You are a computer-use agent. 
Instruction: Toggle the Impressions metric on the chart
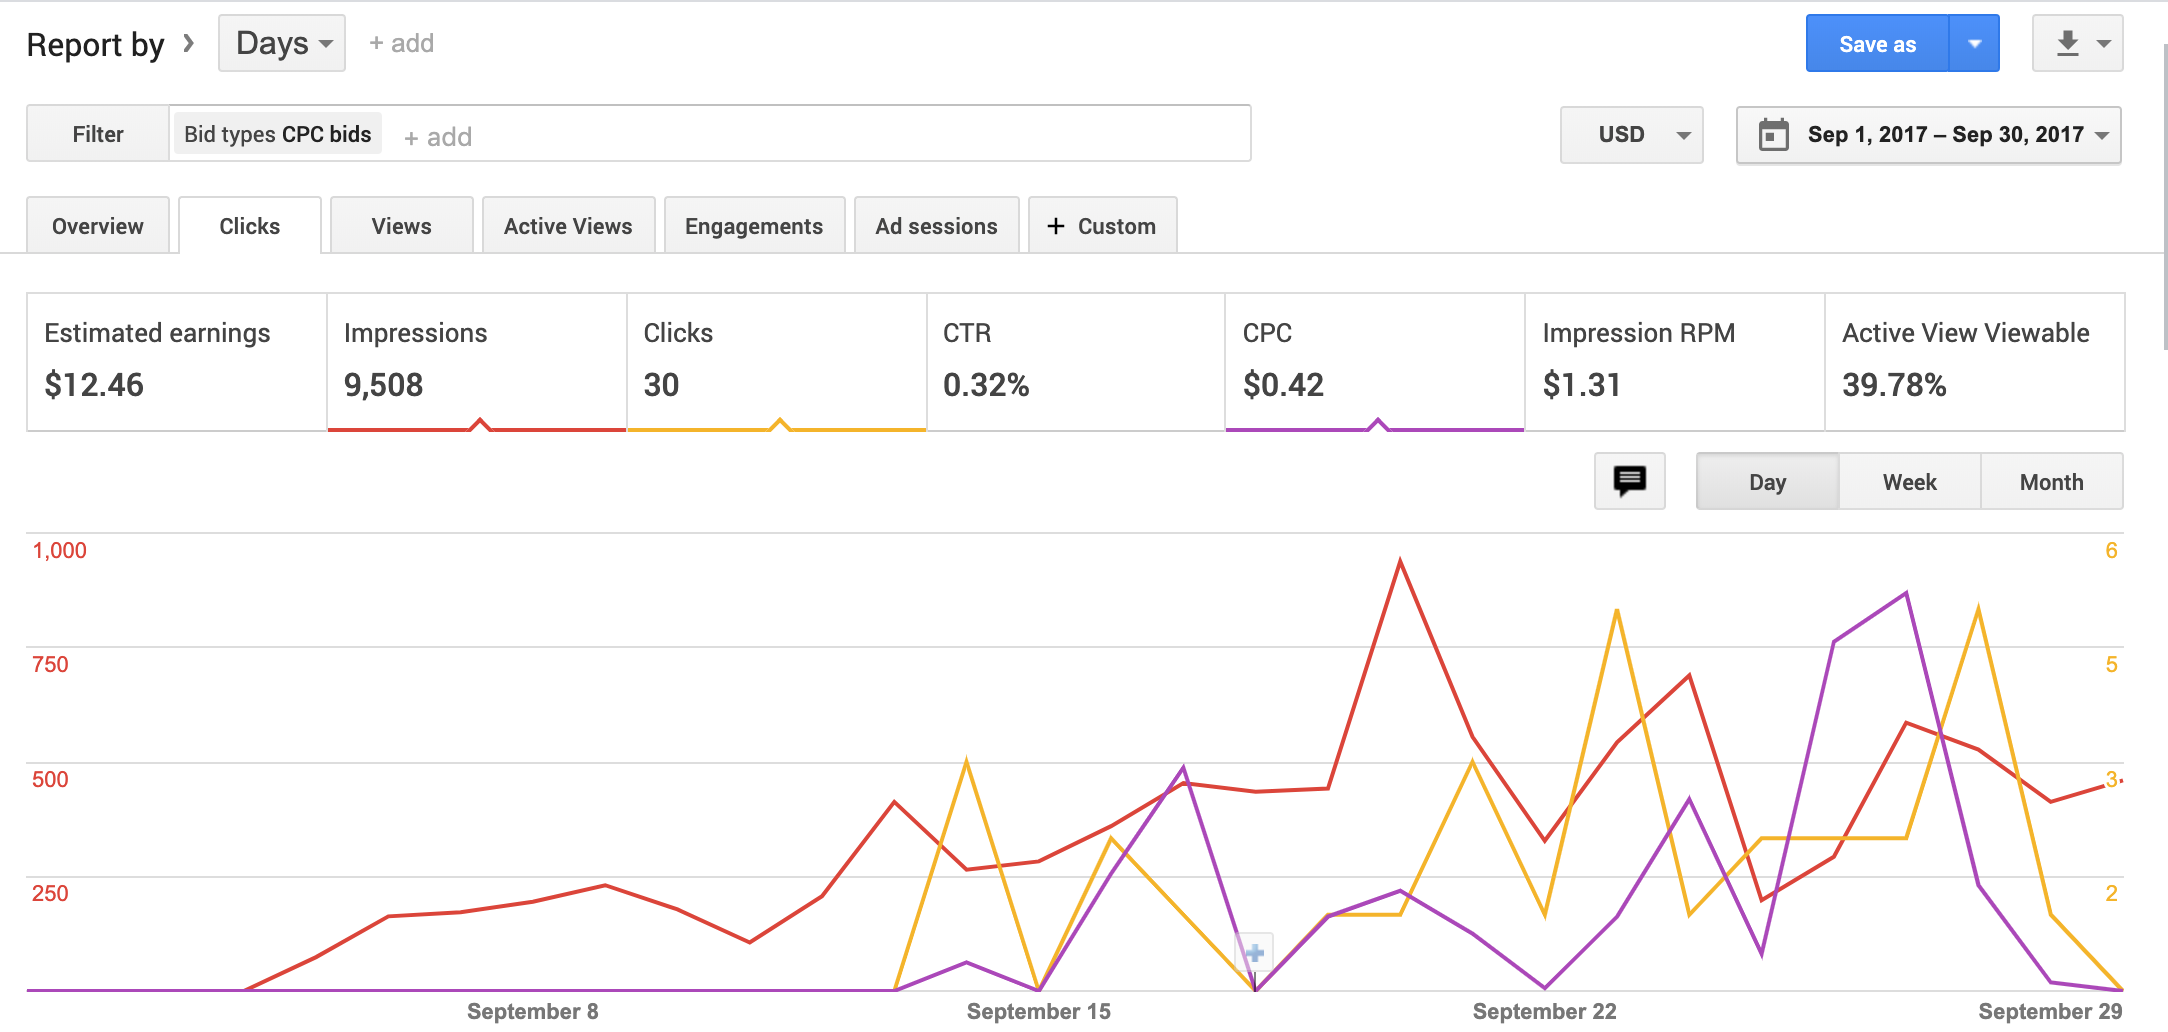(x=476, y=360)
